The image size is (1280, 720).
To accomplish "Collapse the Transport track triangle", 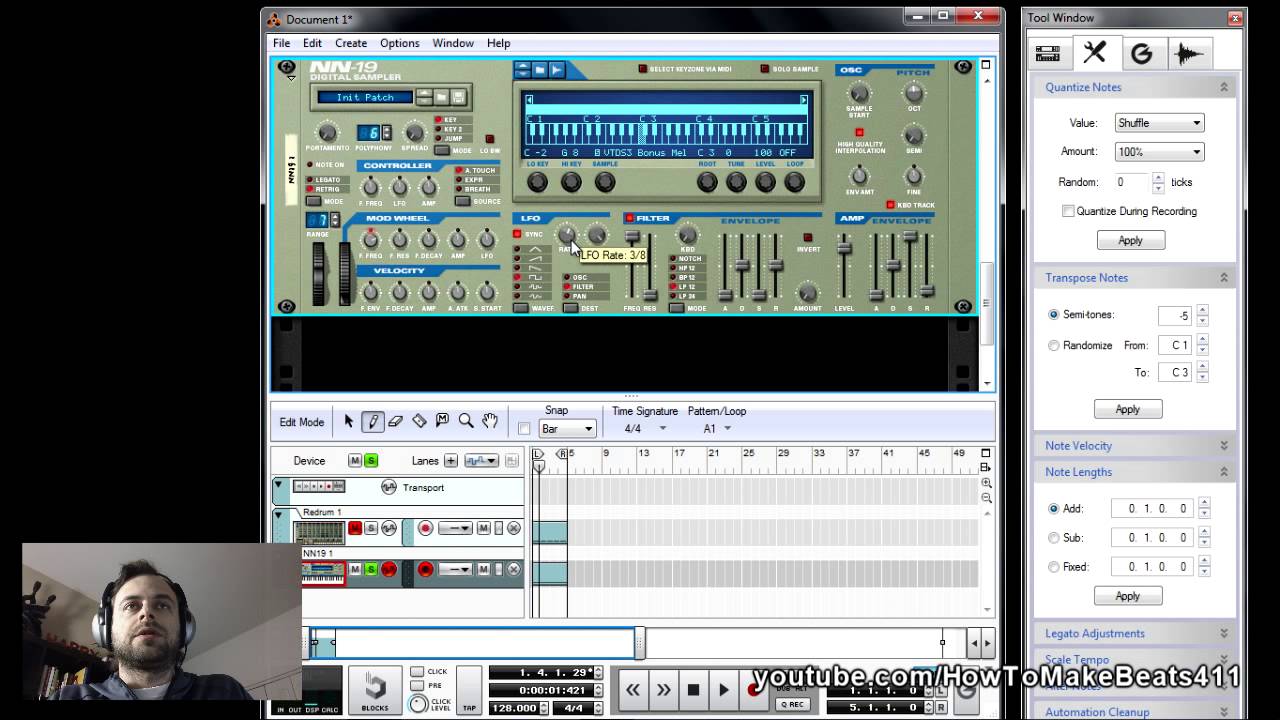I will click(x=278, y=484).
